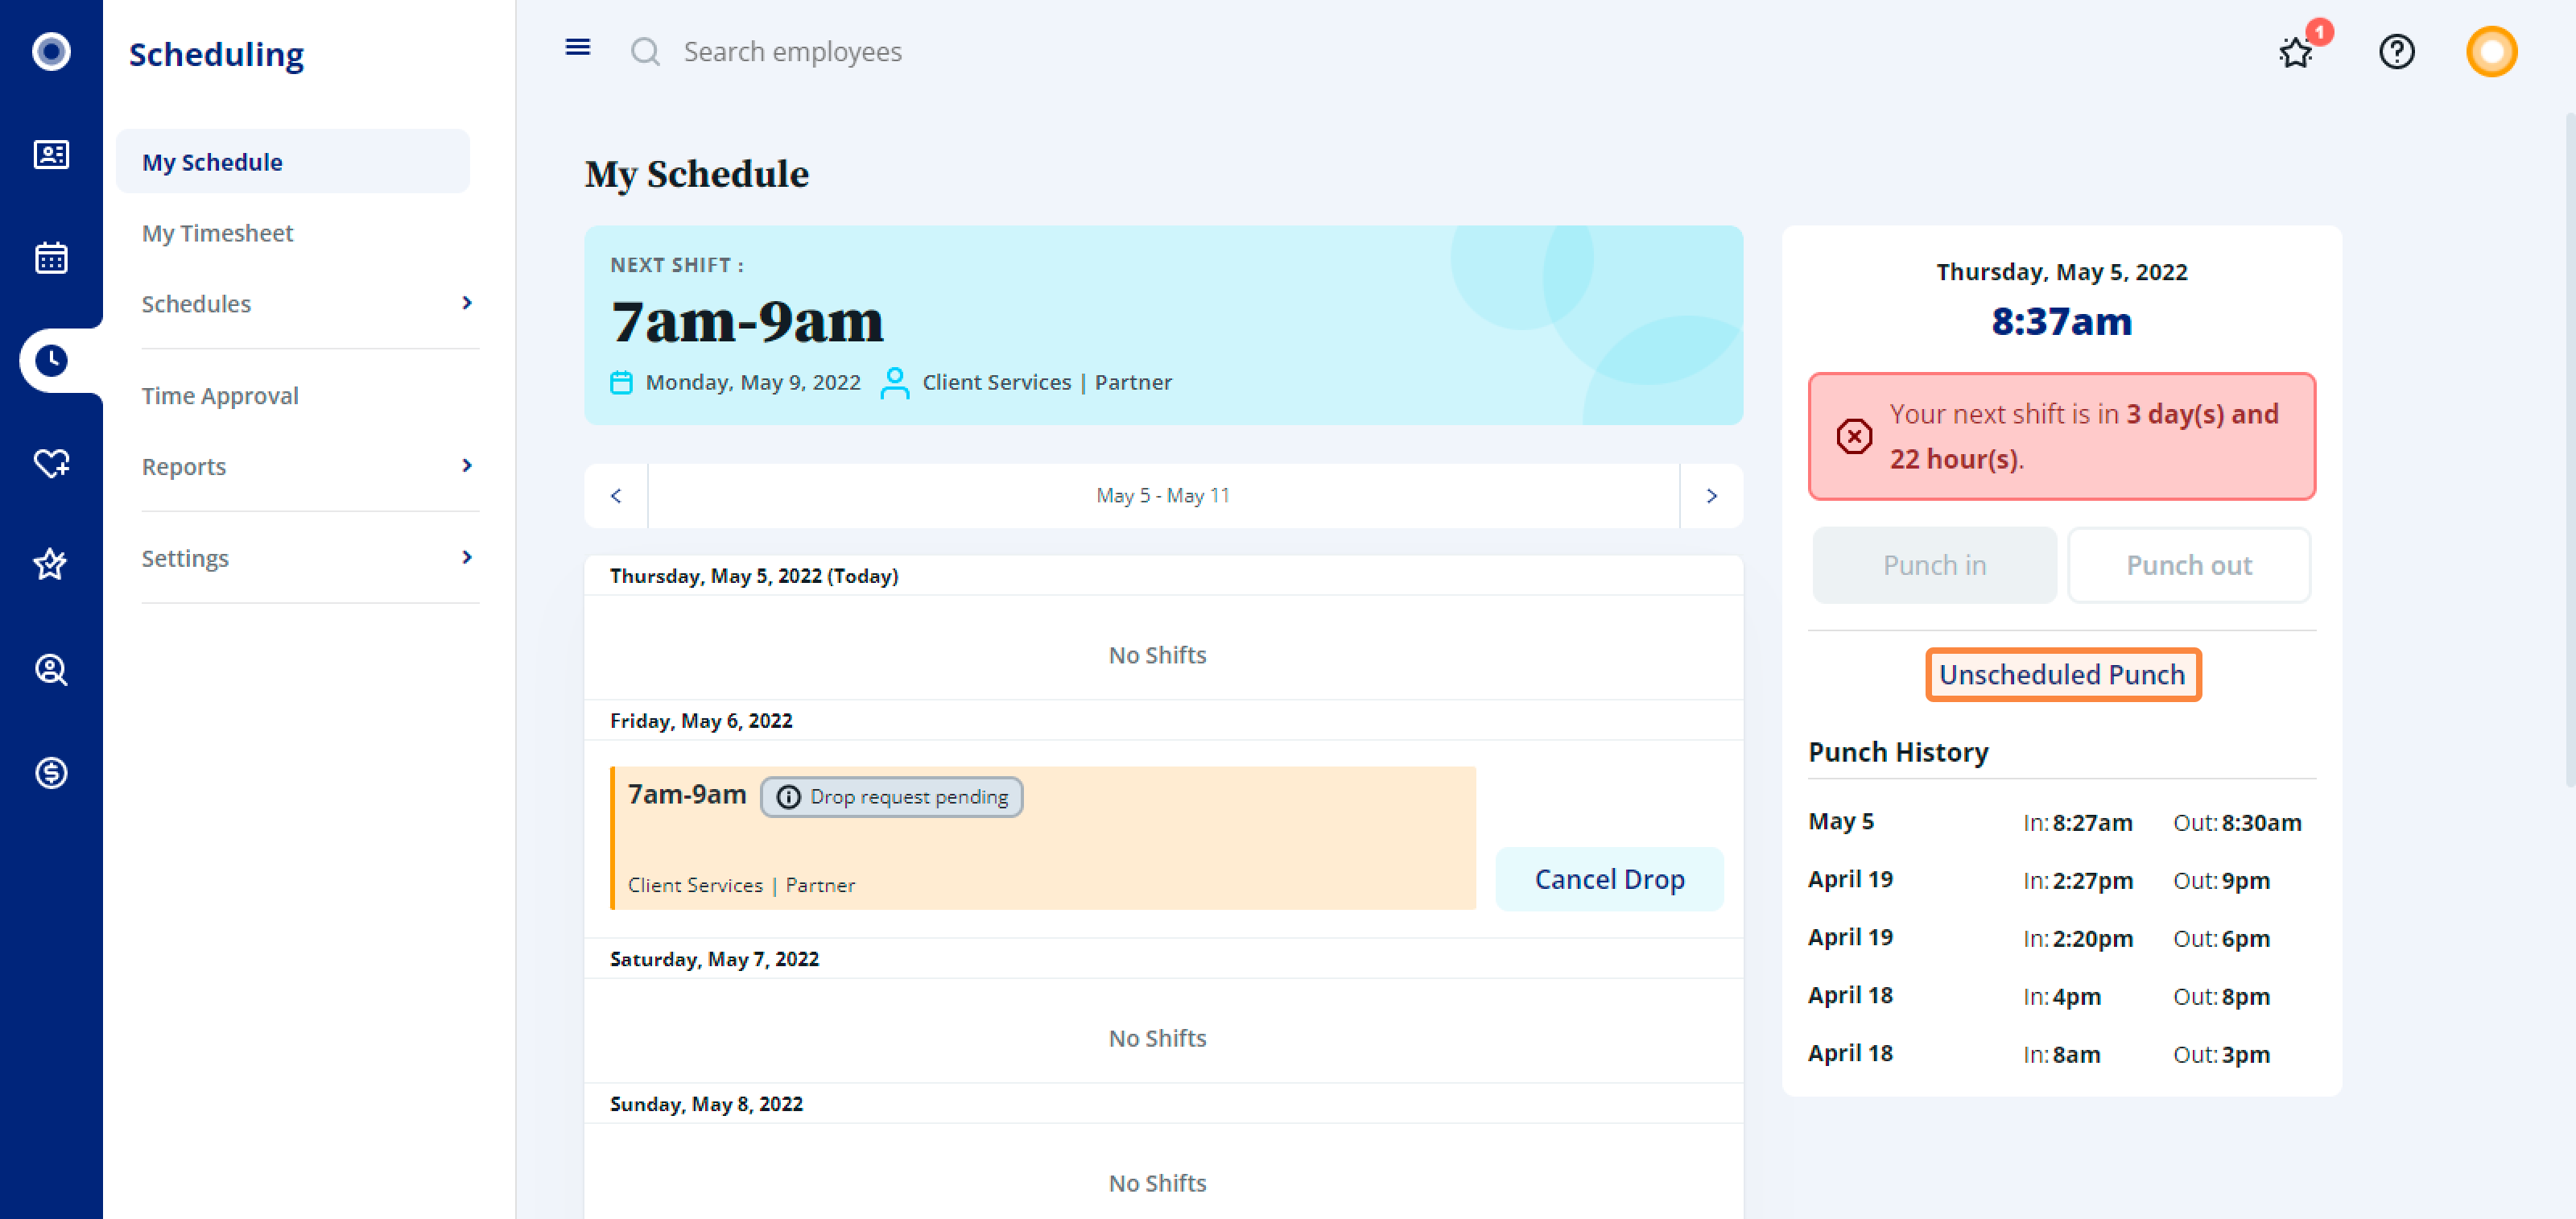Click the Saturday, May 7, 2022 heading
Image resolution: width=2576 pixels, height=1219 pixels.
[714, 959]
